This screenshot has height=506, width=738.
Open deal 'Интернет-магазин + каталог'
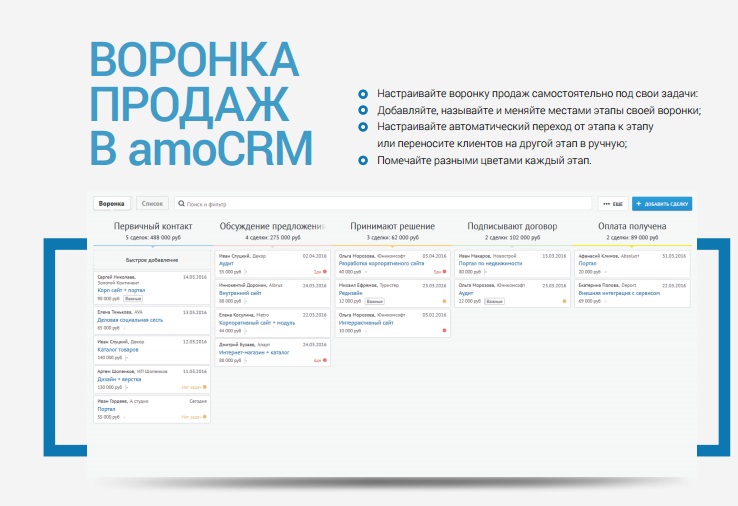click(254, 352)
